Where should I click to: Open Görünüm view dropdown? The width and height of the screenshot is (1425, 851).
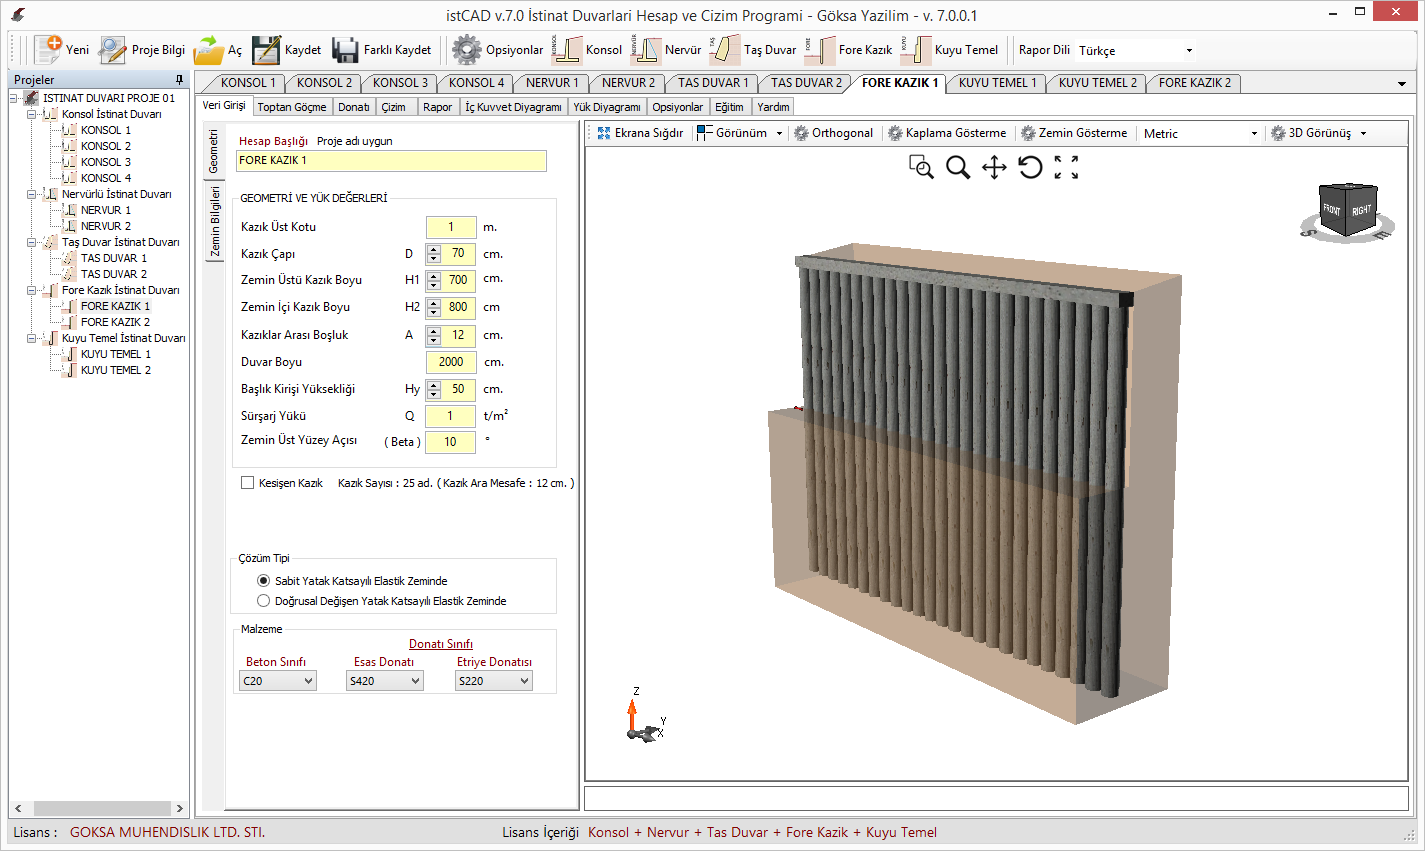[740, 133]
